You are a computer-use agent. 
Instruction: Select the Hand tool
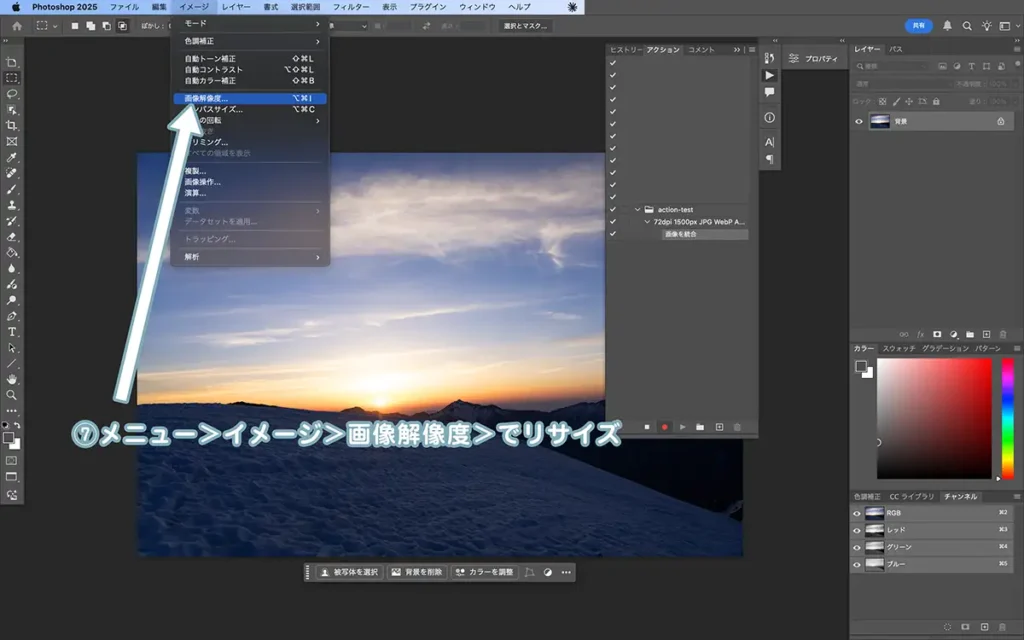(x=12, y=379)
